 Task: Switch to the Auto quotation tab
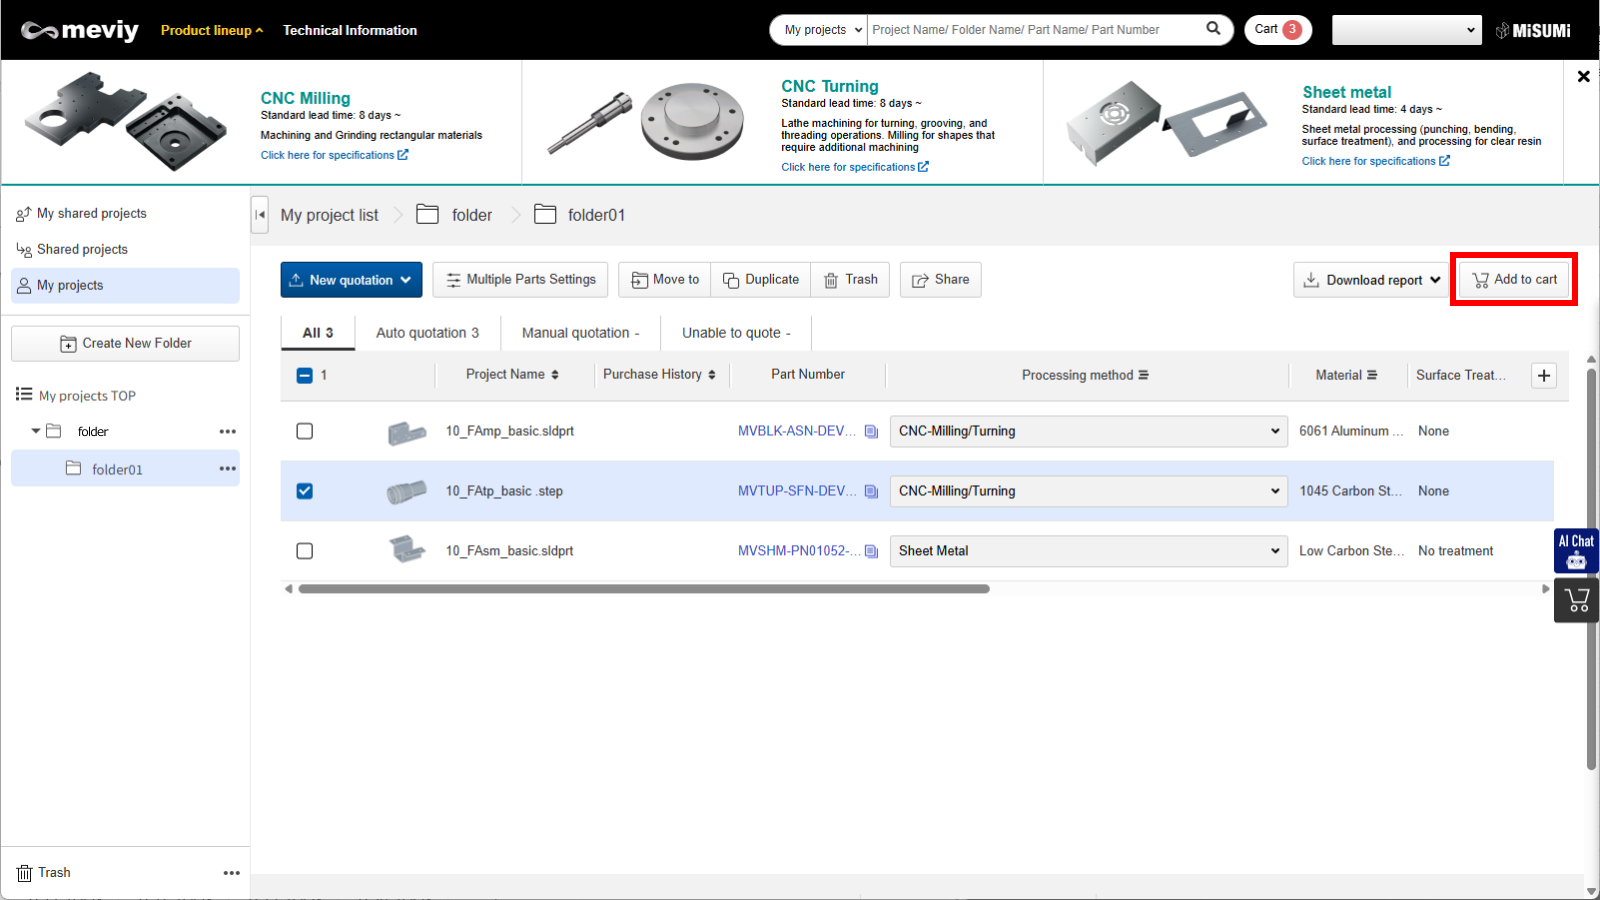(427, 333)
